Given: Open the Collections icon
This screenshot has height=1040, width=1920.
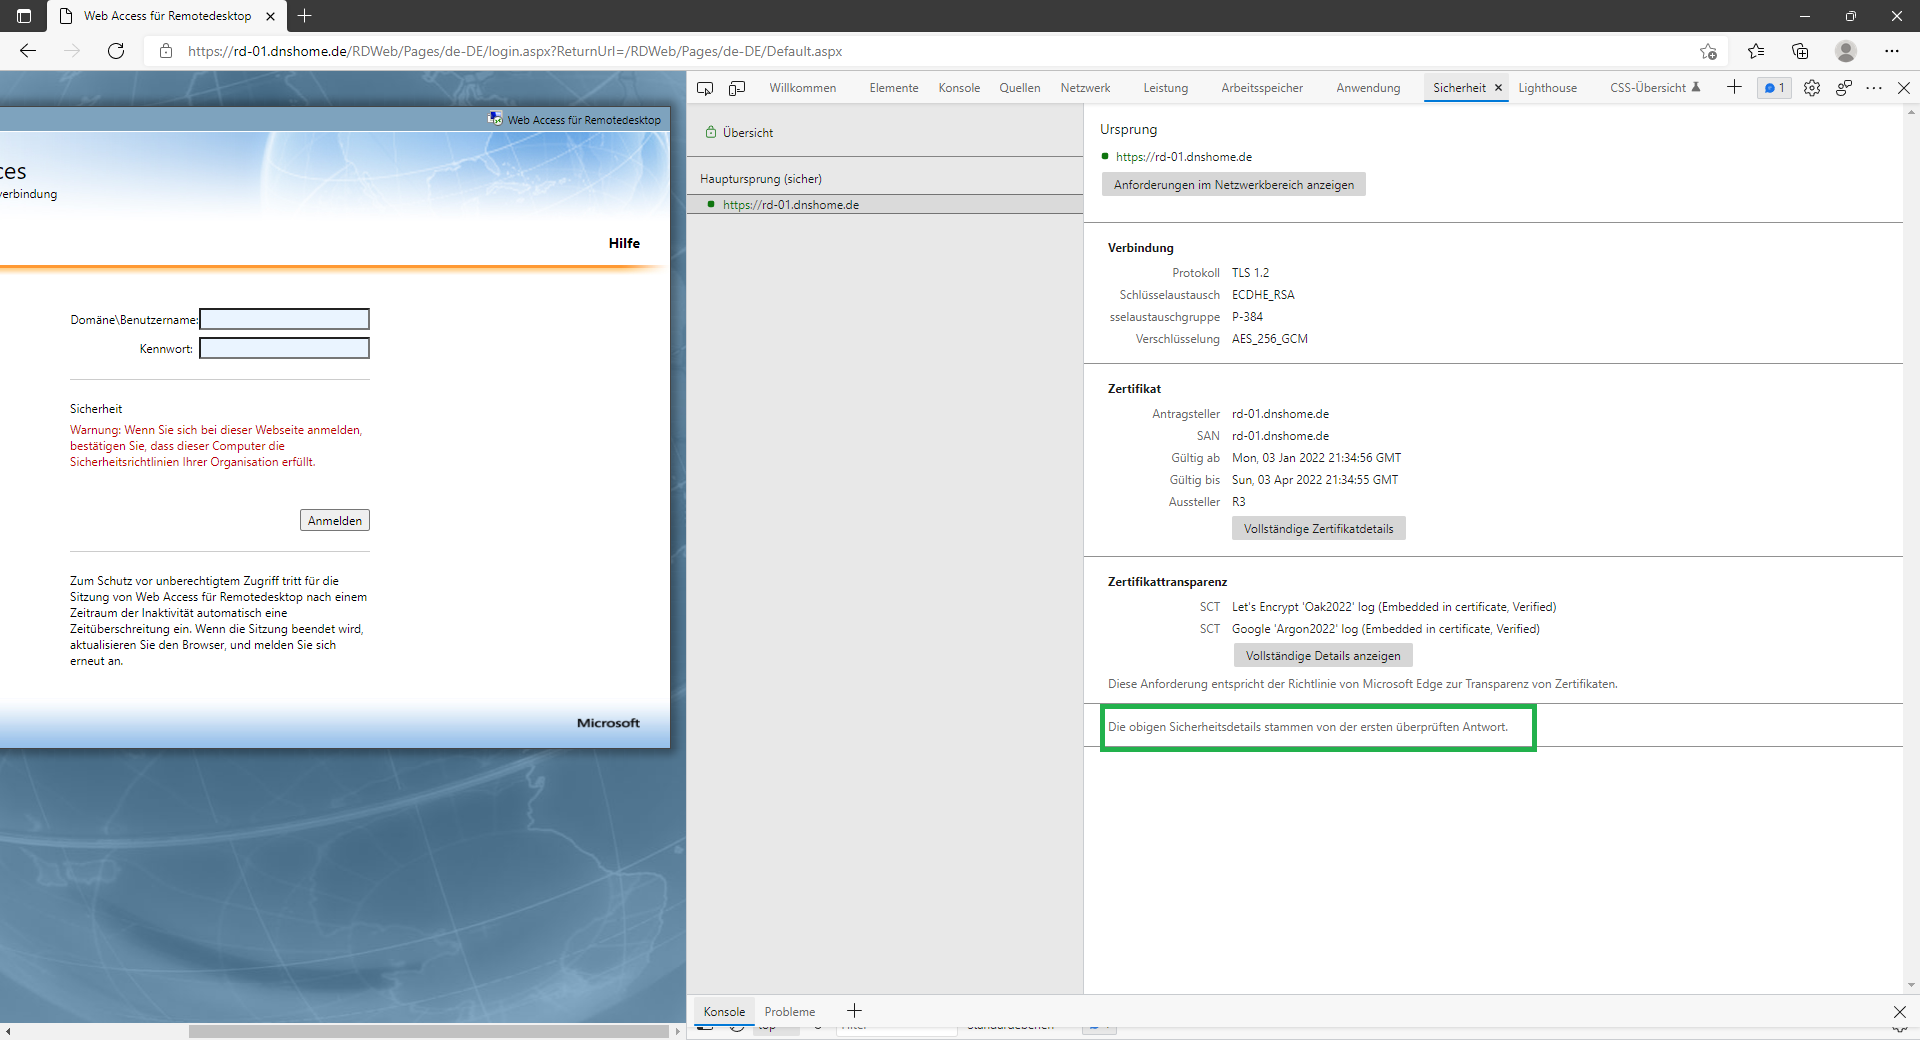Looking at the screenshot, I should (x=1800, y=51).
